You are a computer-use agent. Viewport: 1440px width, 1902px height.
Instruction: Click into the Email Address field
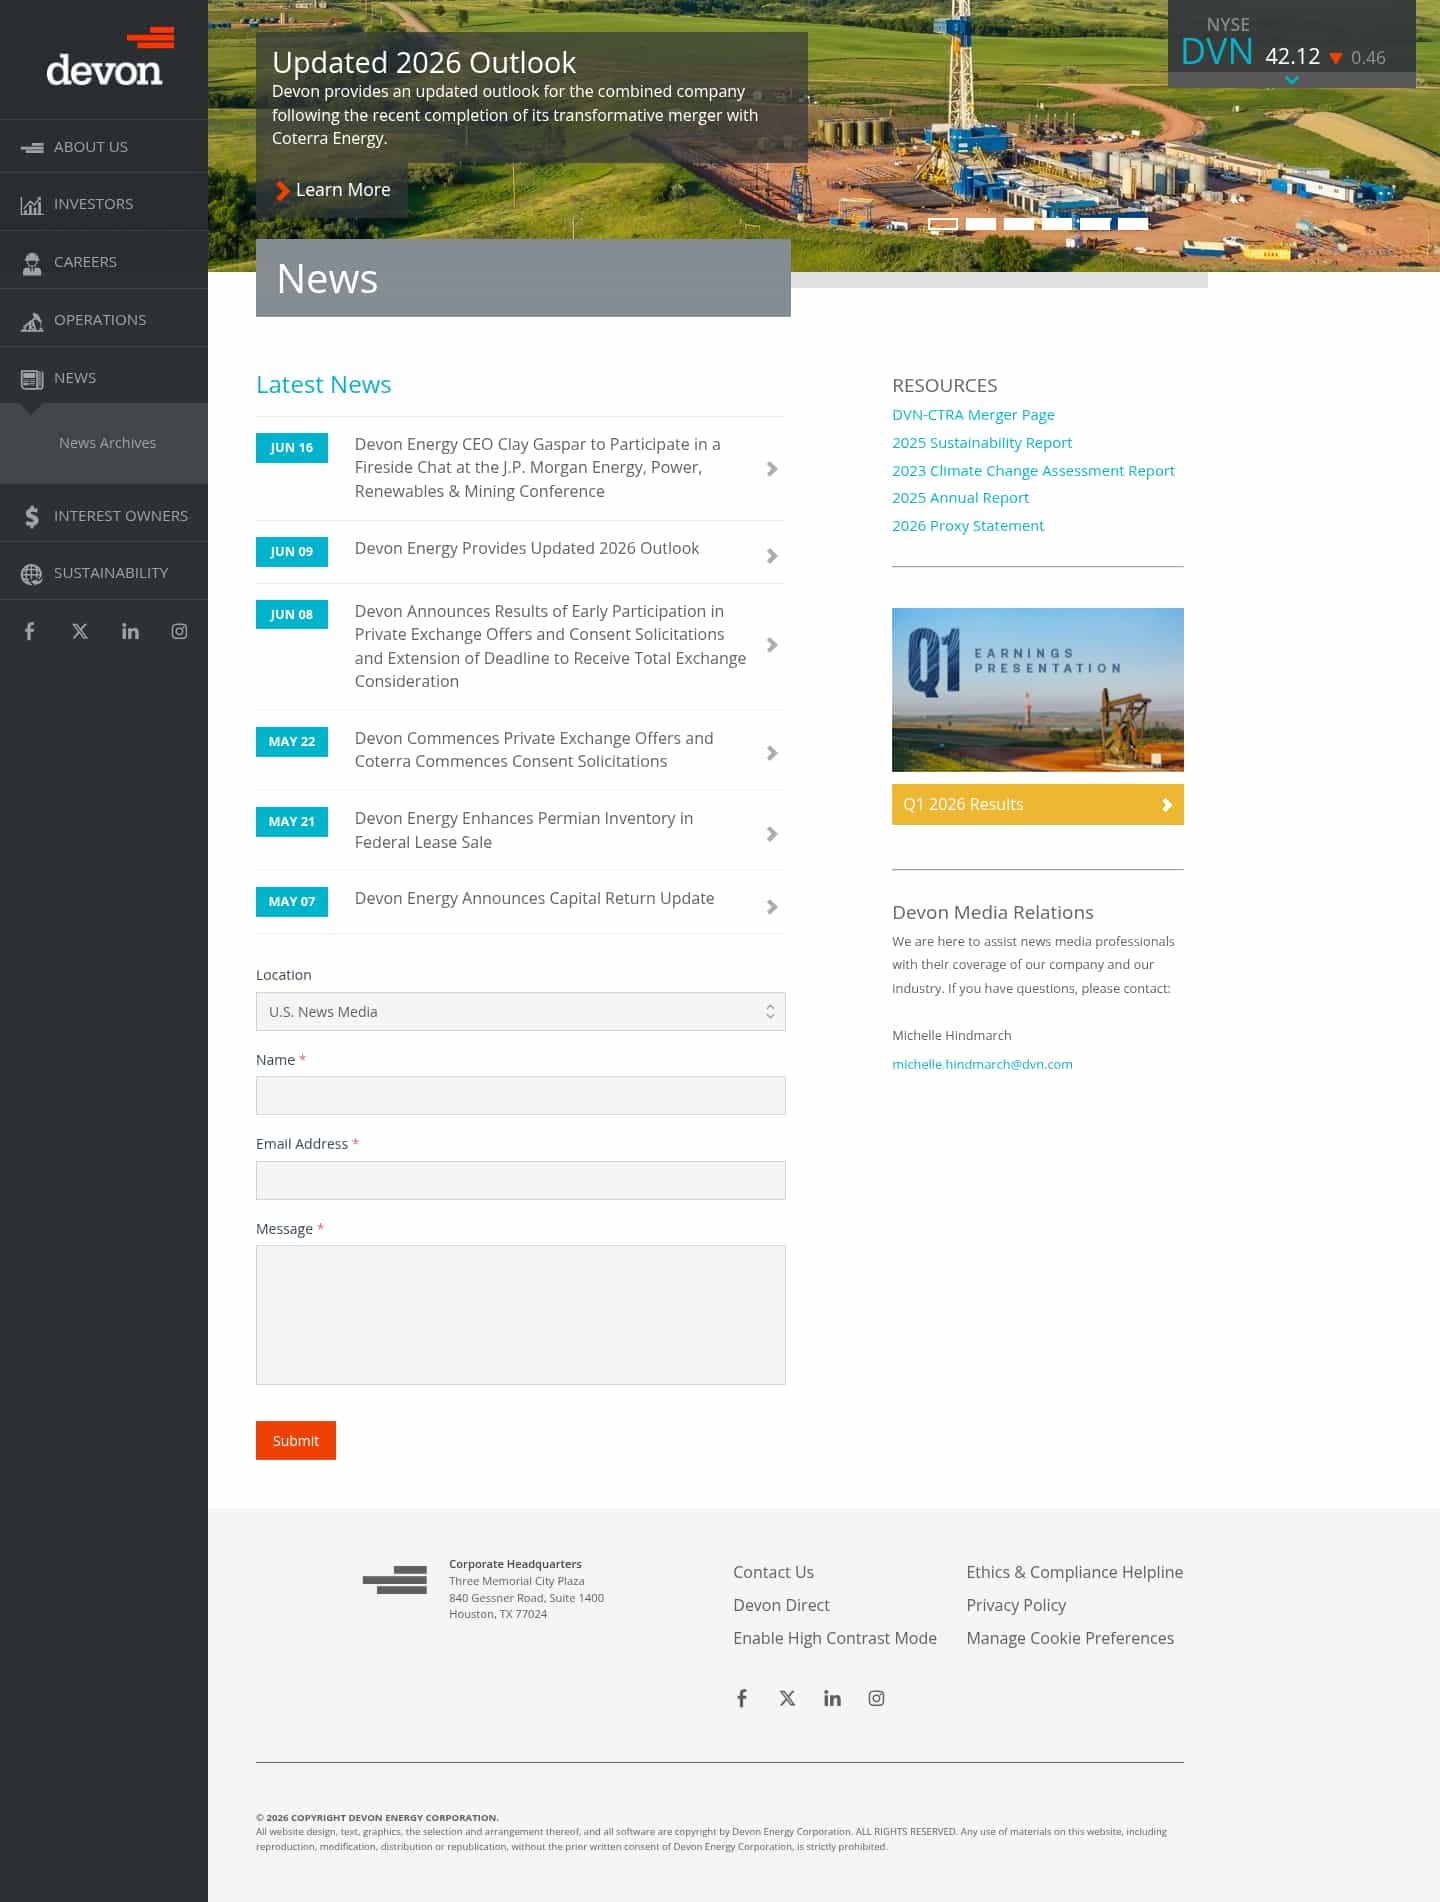(x=521, y=1180)
